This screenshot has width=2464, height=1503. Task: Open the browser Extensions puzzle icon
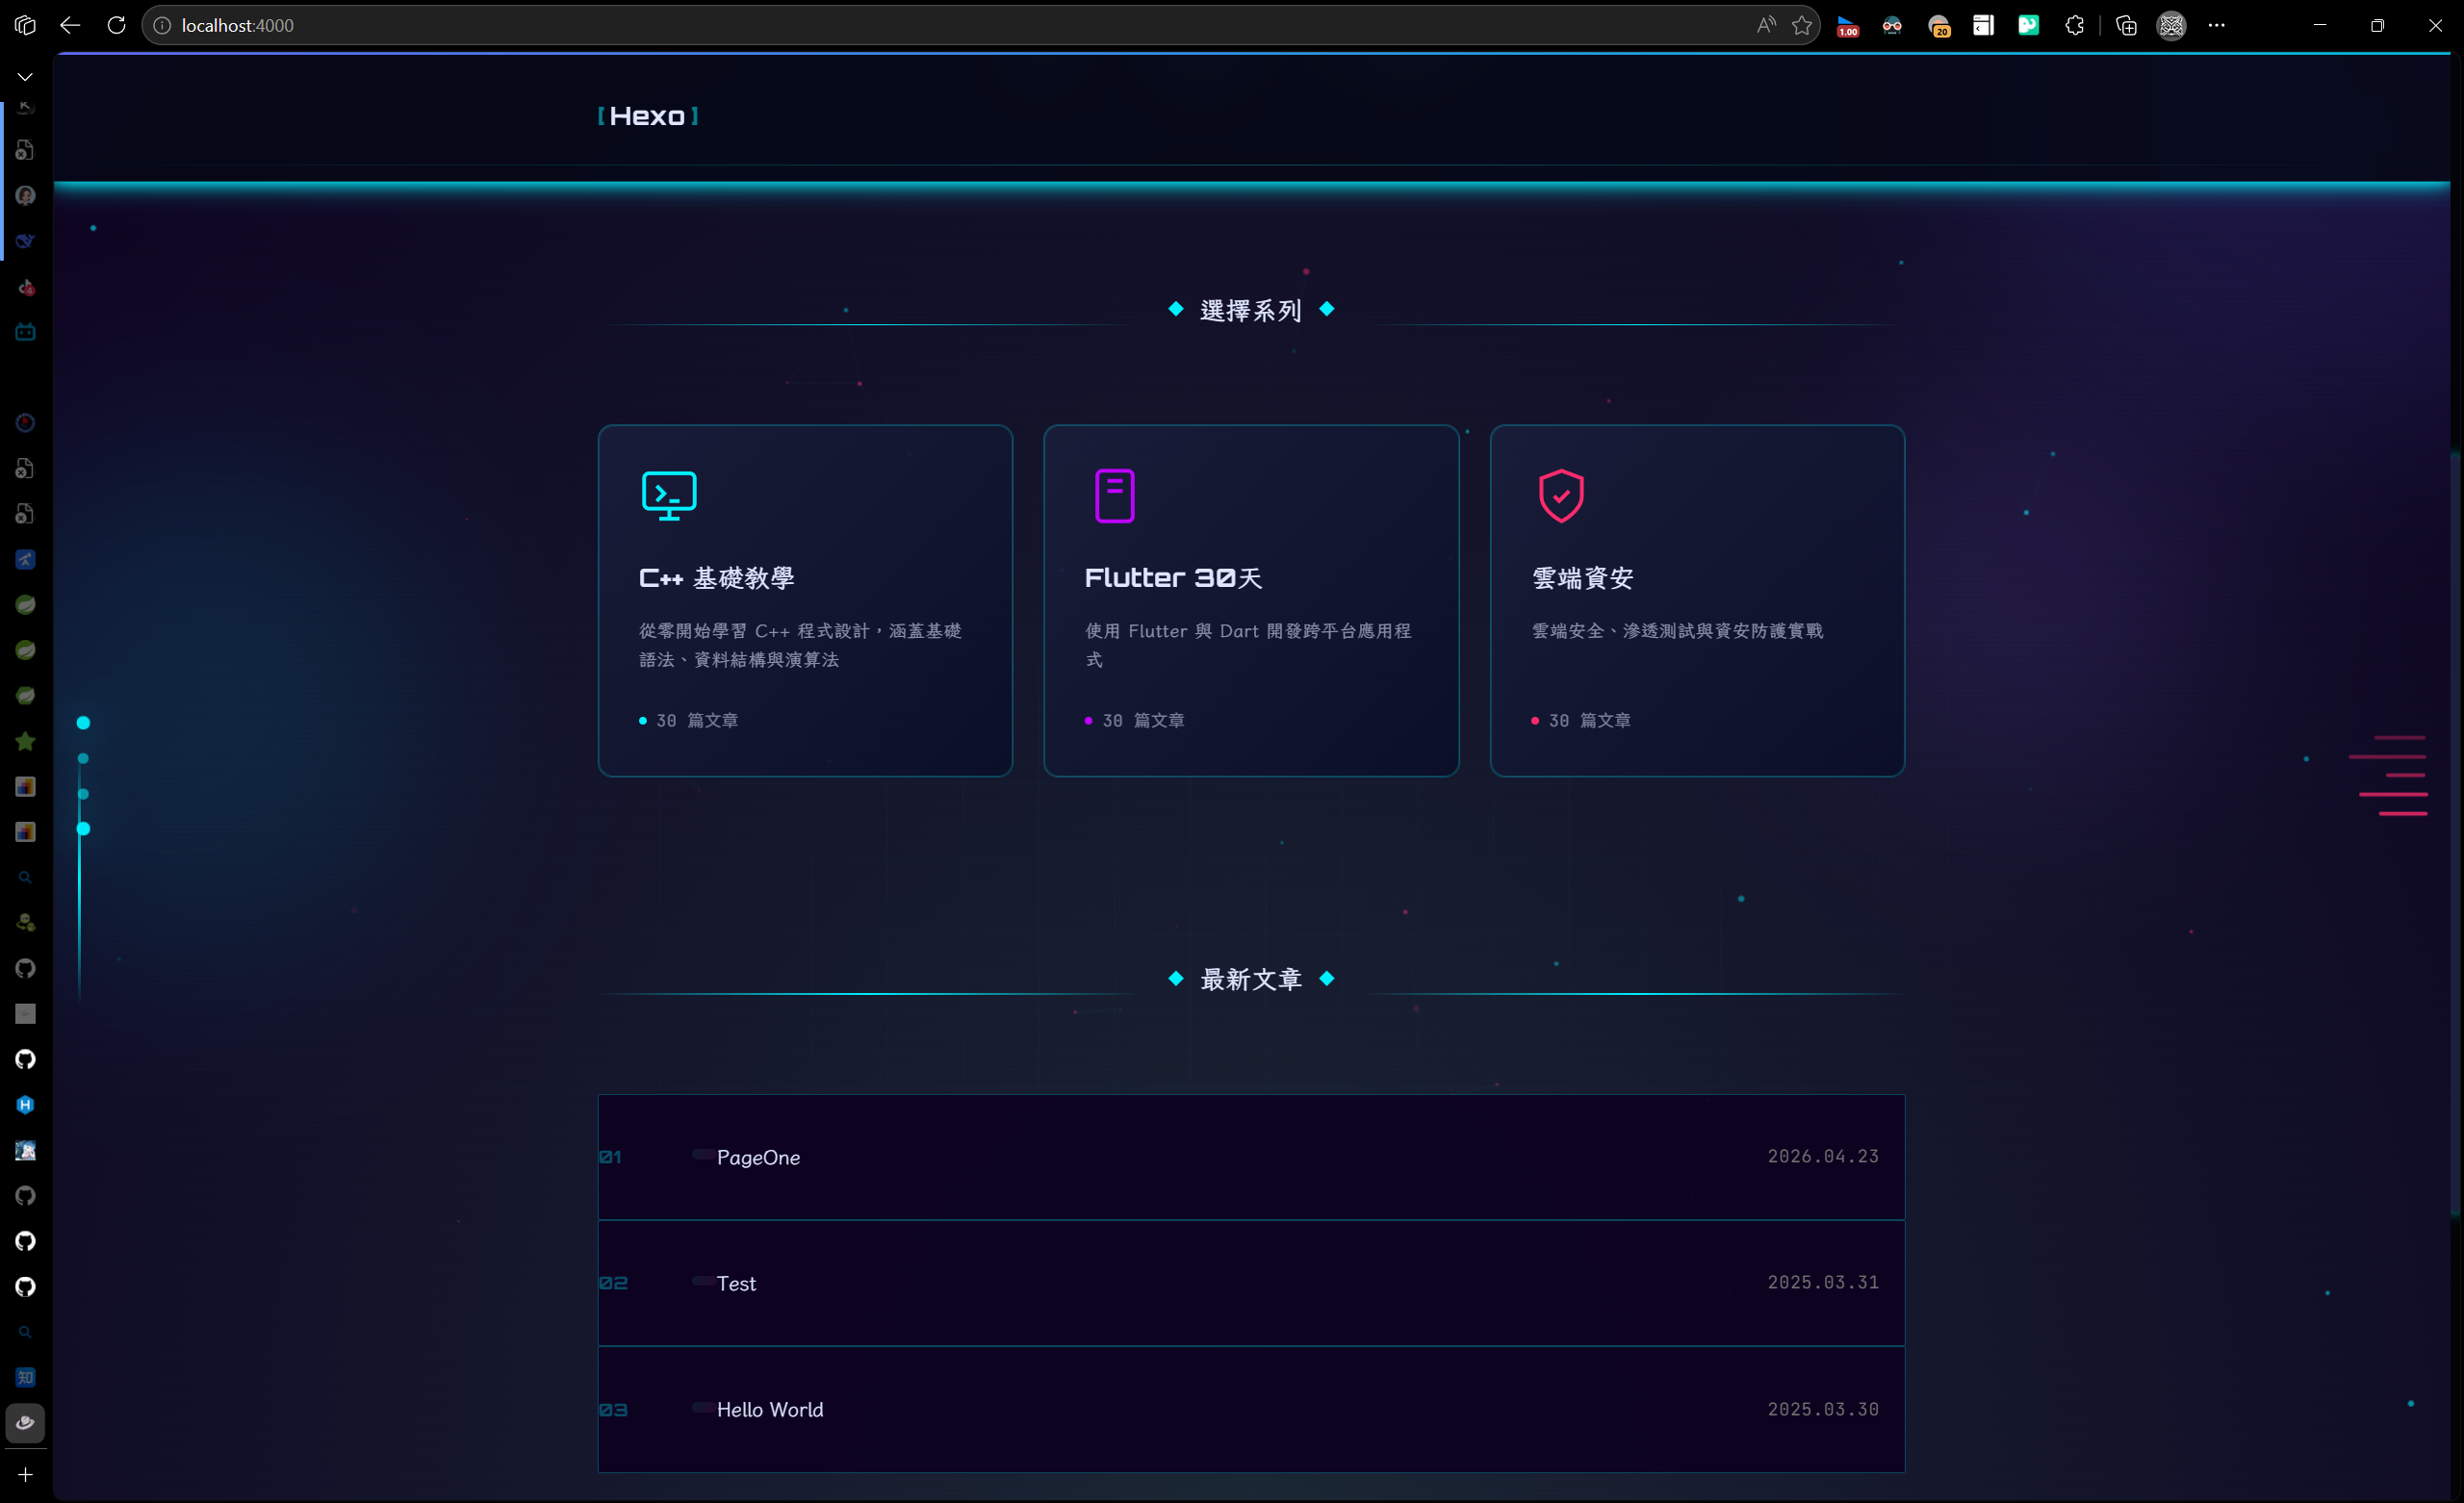tap(2074, 25)
